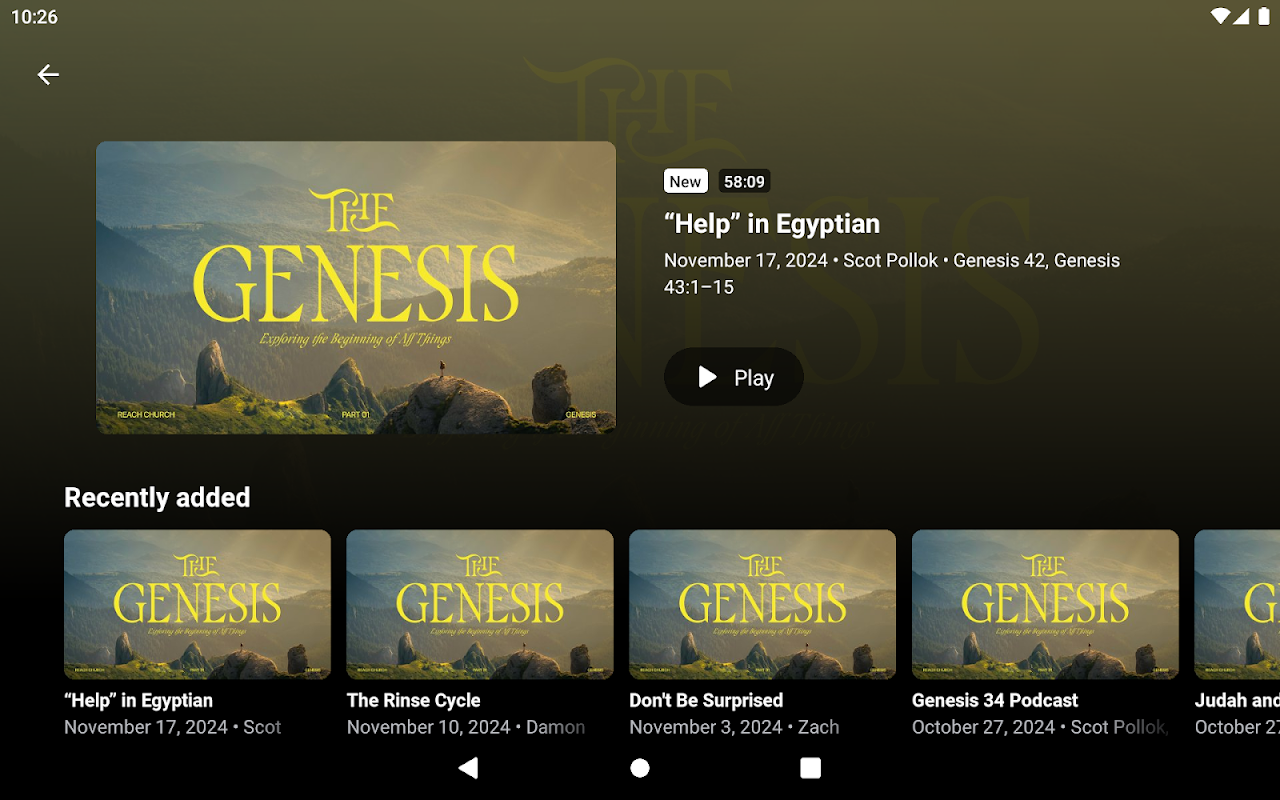Image resolution: width=1280 pixels, height=800 pixels.
Task: Open "Don't Be Surprised" thumbnail
Action: tap(762, 605)
